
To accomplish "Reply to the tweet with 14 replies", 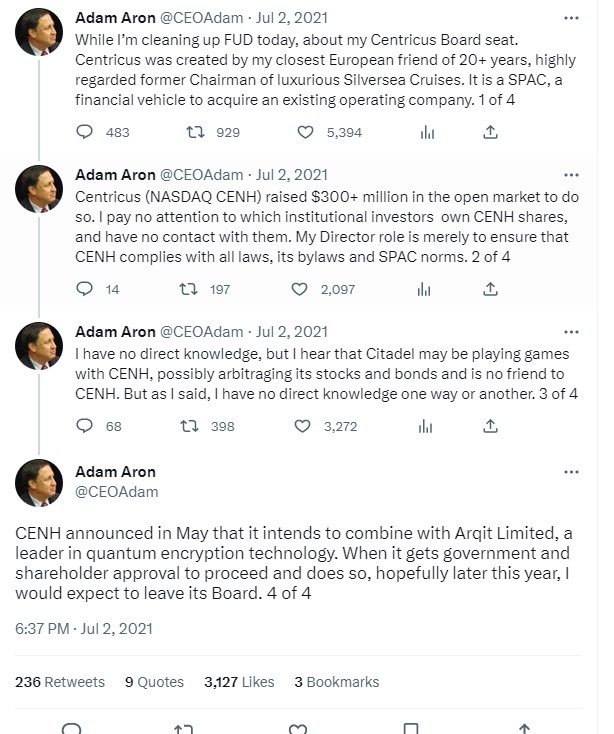I will click(x=85, y=289).
